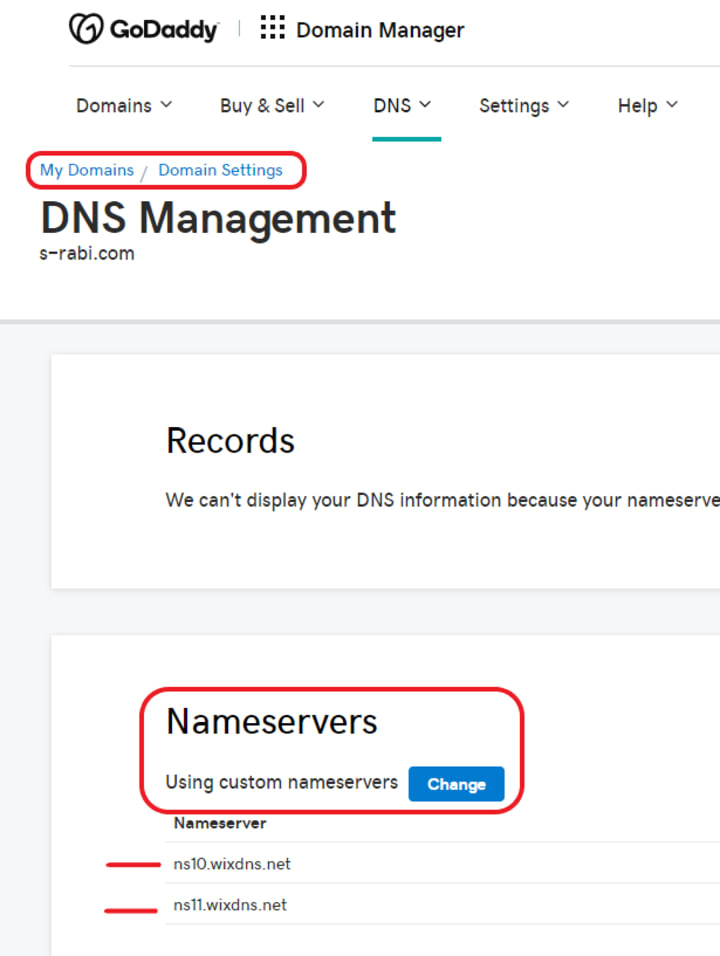Click the Nameserver column header
The height and width of the screenshot is (956, 720).
[x=220, y=823]
